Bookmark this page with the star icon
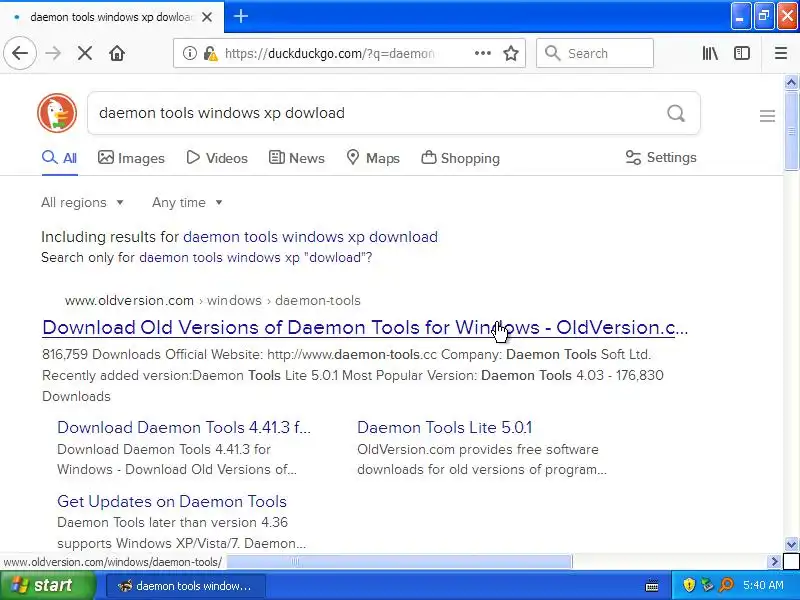 [511, 53]
